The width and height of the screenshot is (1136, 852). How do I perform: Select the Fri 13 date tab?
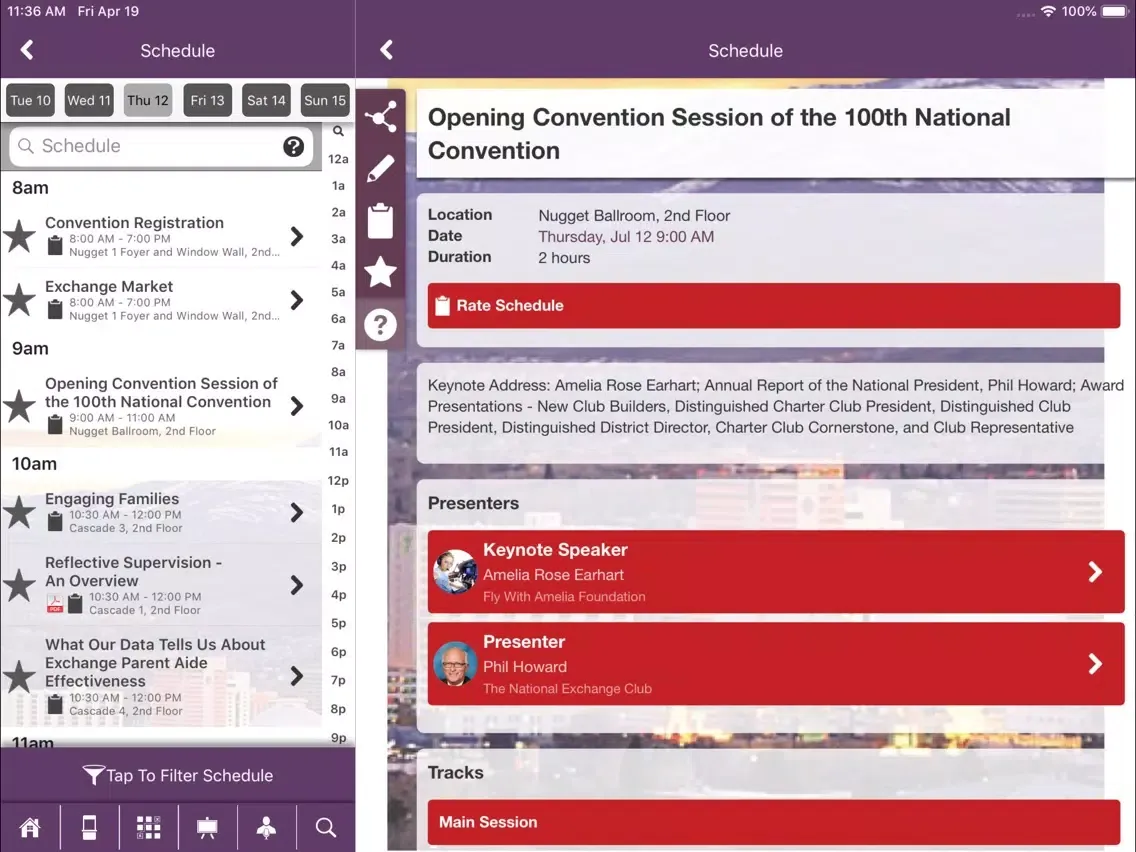click(207, 101)
